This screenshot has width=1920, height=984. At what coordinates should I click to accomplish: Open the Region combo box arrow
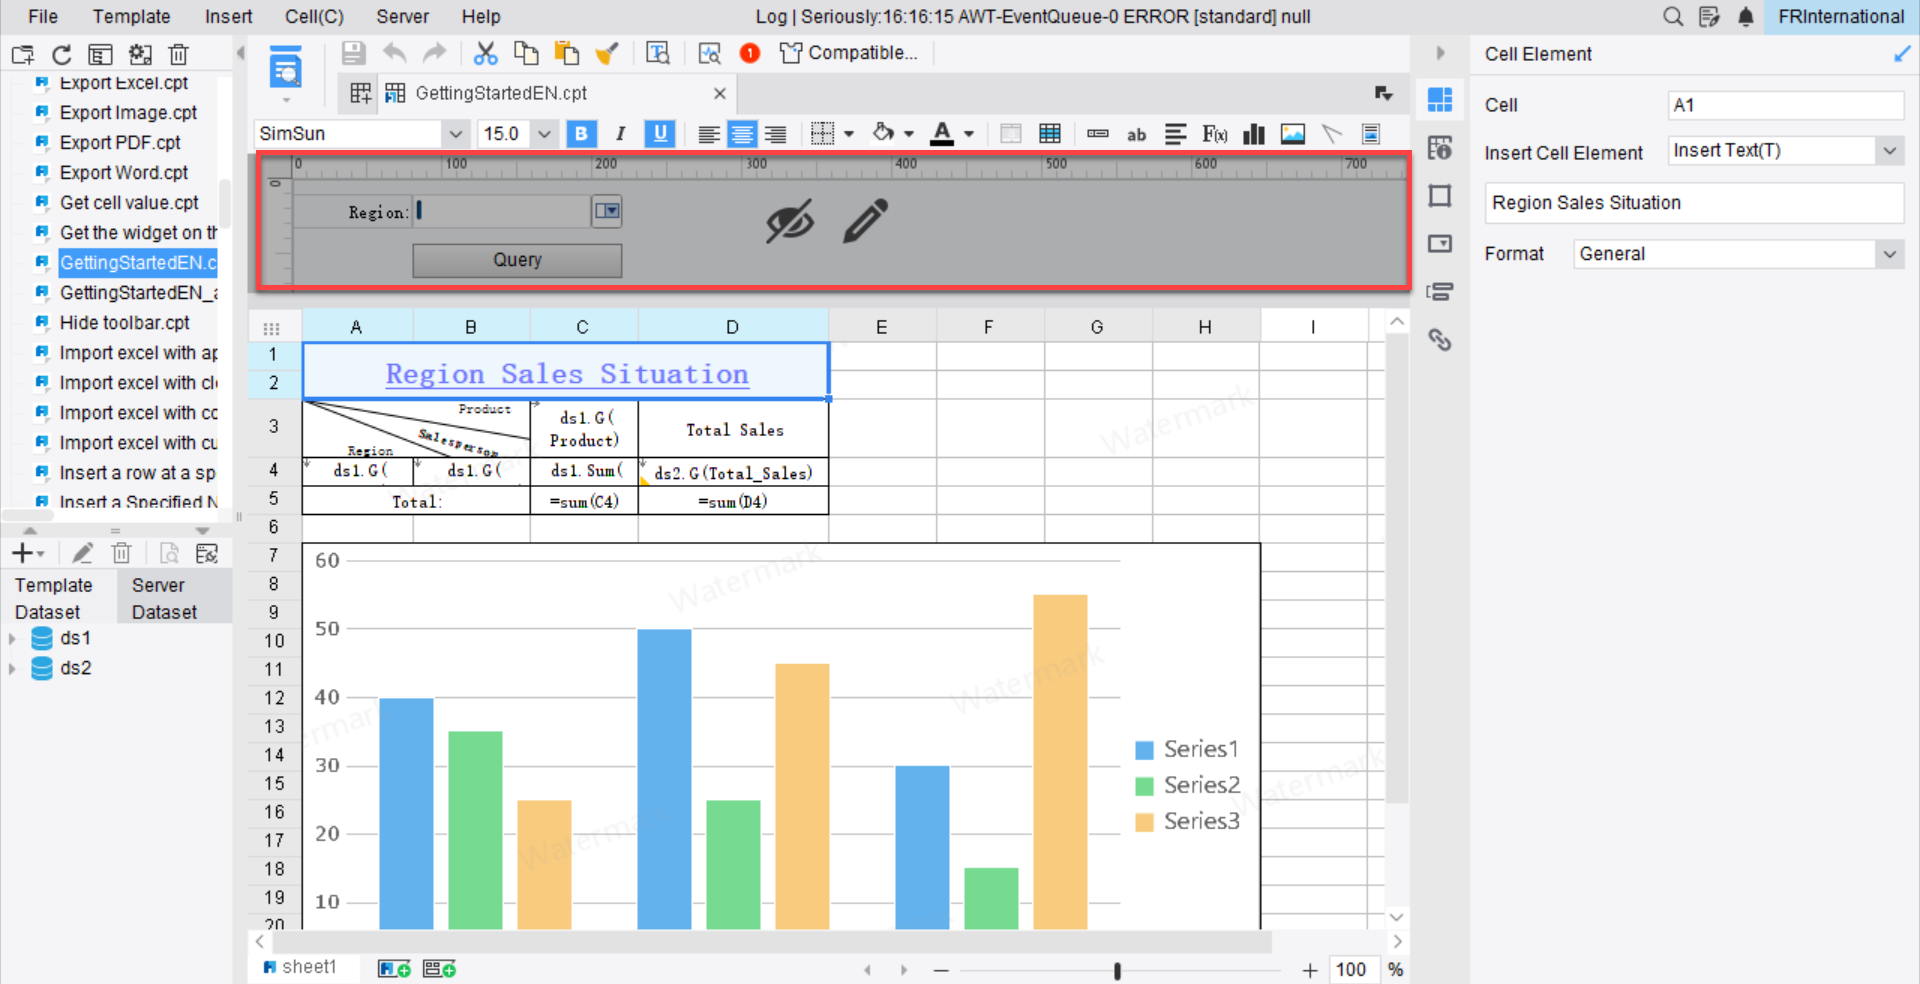[x=607, y=211]
